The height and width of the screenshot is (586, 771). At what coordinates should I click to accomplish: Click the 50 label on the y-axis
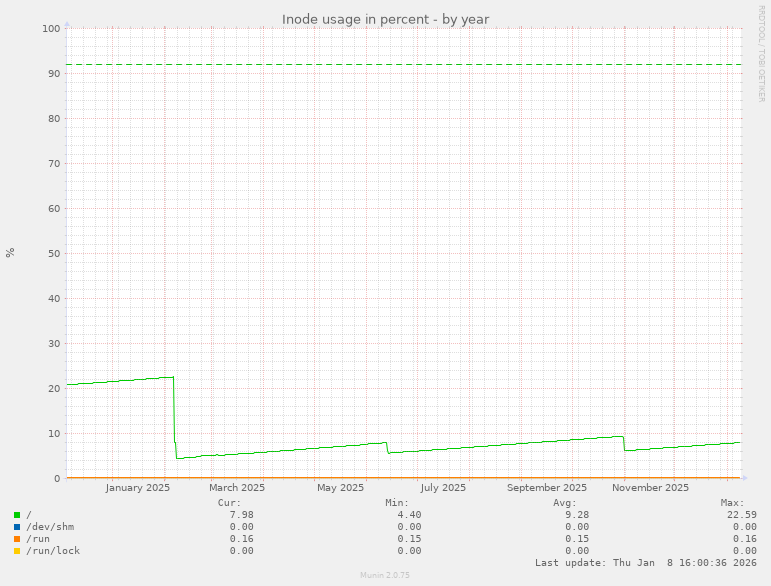tap(54, 254)
